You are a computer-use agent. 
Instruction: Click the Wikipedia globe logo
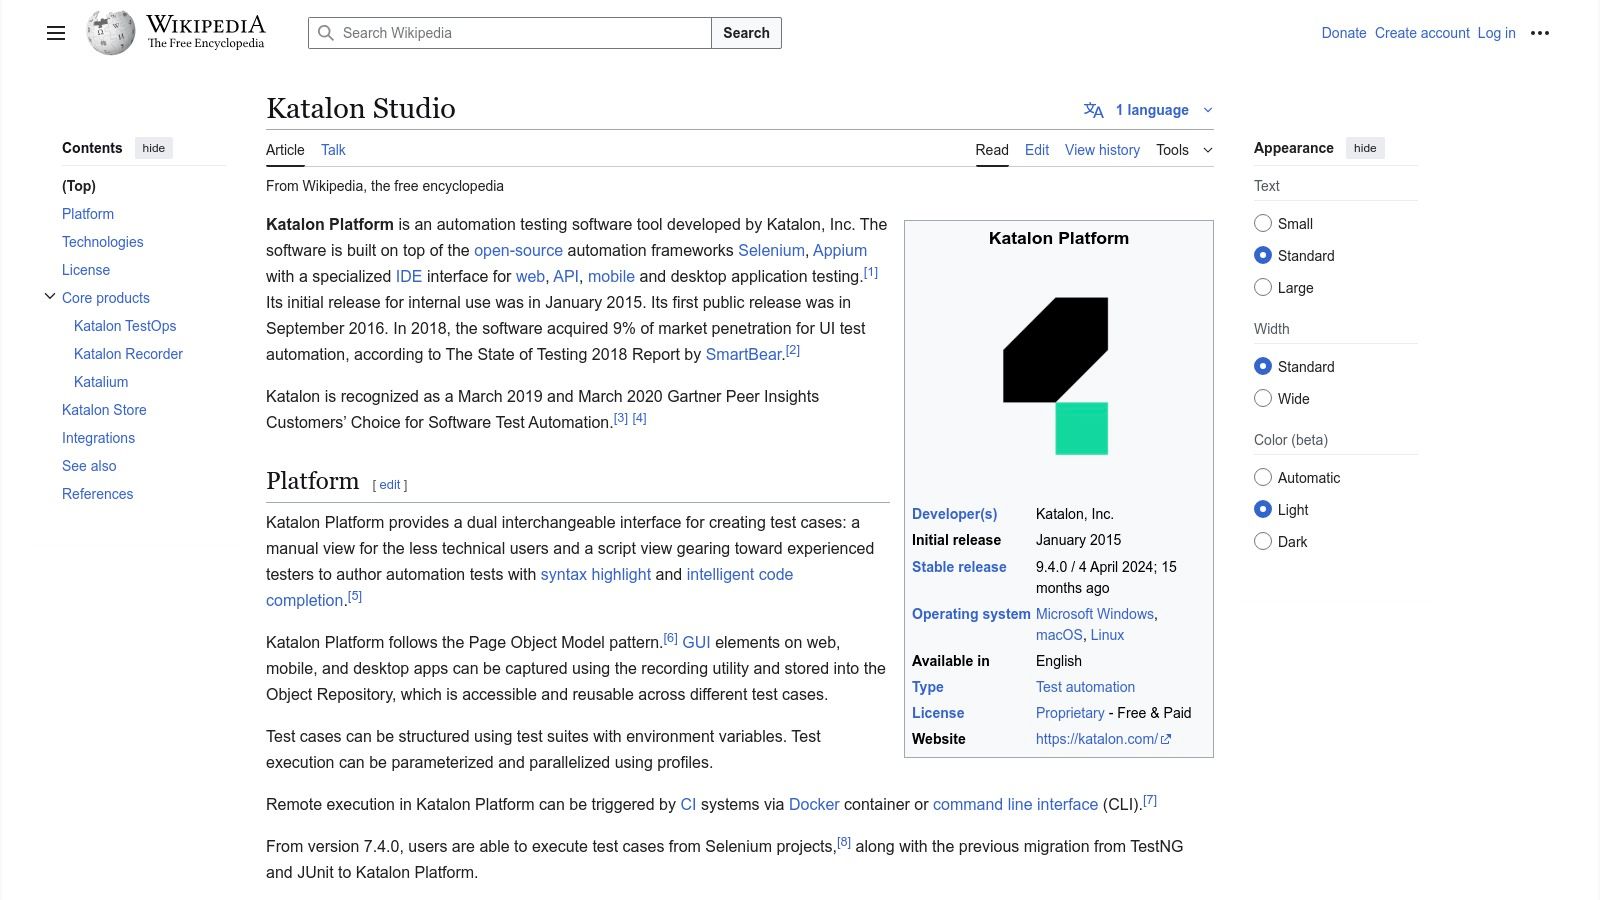click(110, 32)
